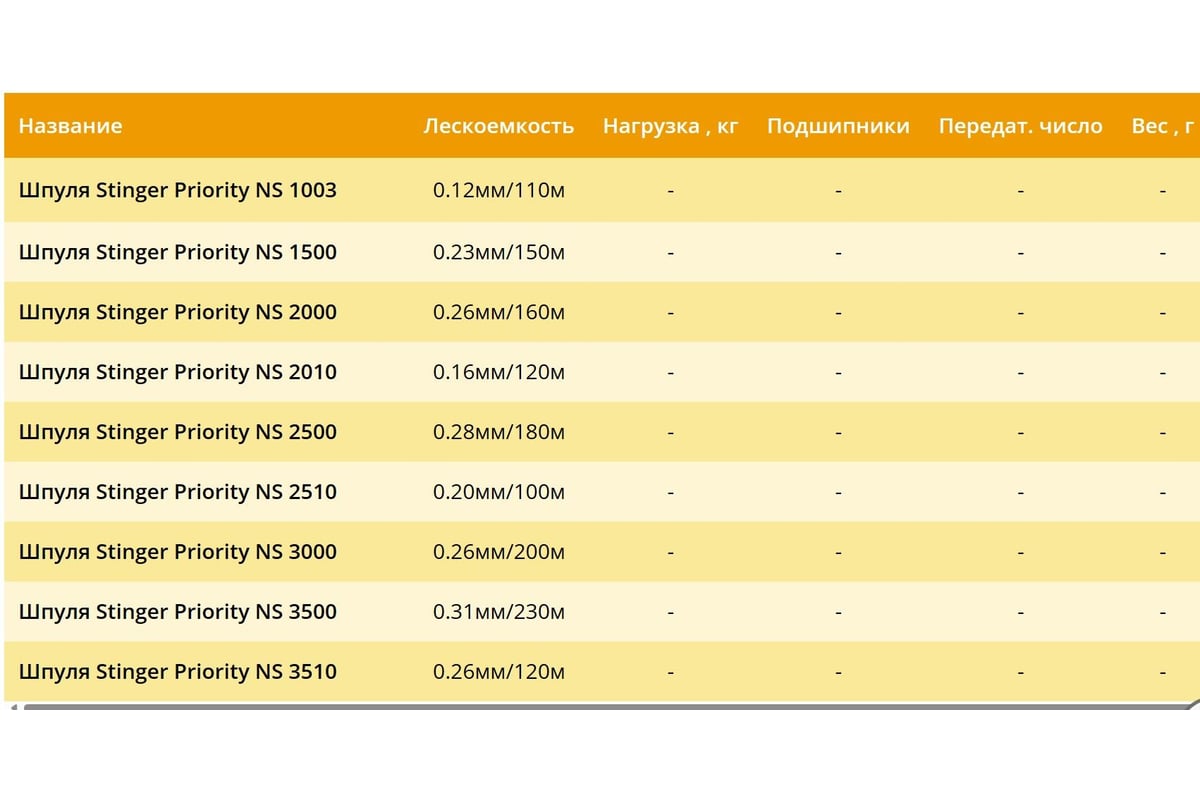Image resolution: width=1200 pixels, height=800 pixels.
Task: Click the Вес, г column header
Action: tap(1162, 126)
